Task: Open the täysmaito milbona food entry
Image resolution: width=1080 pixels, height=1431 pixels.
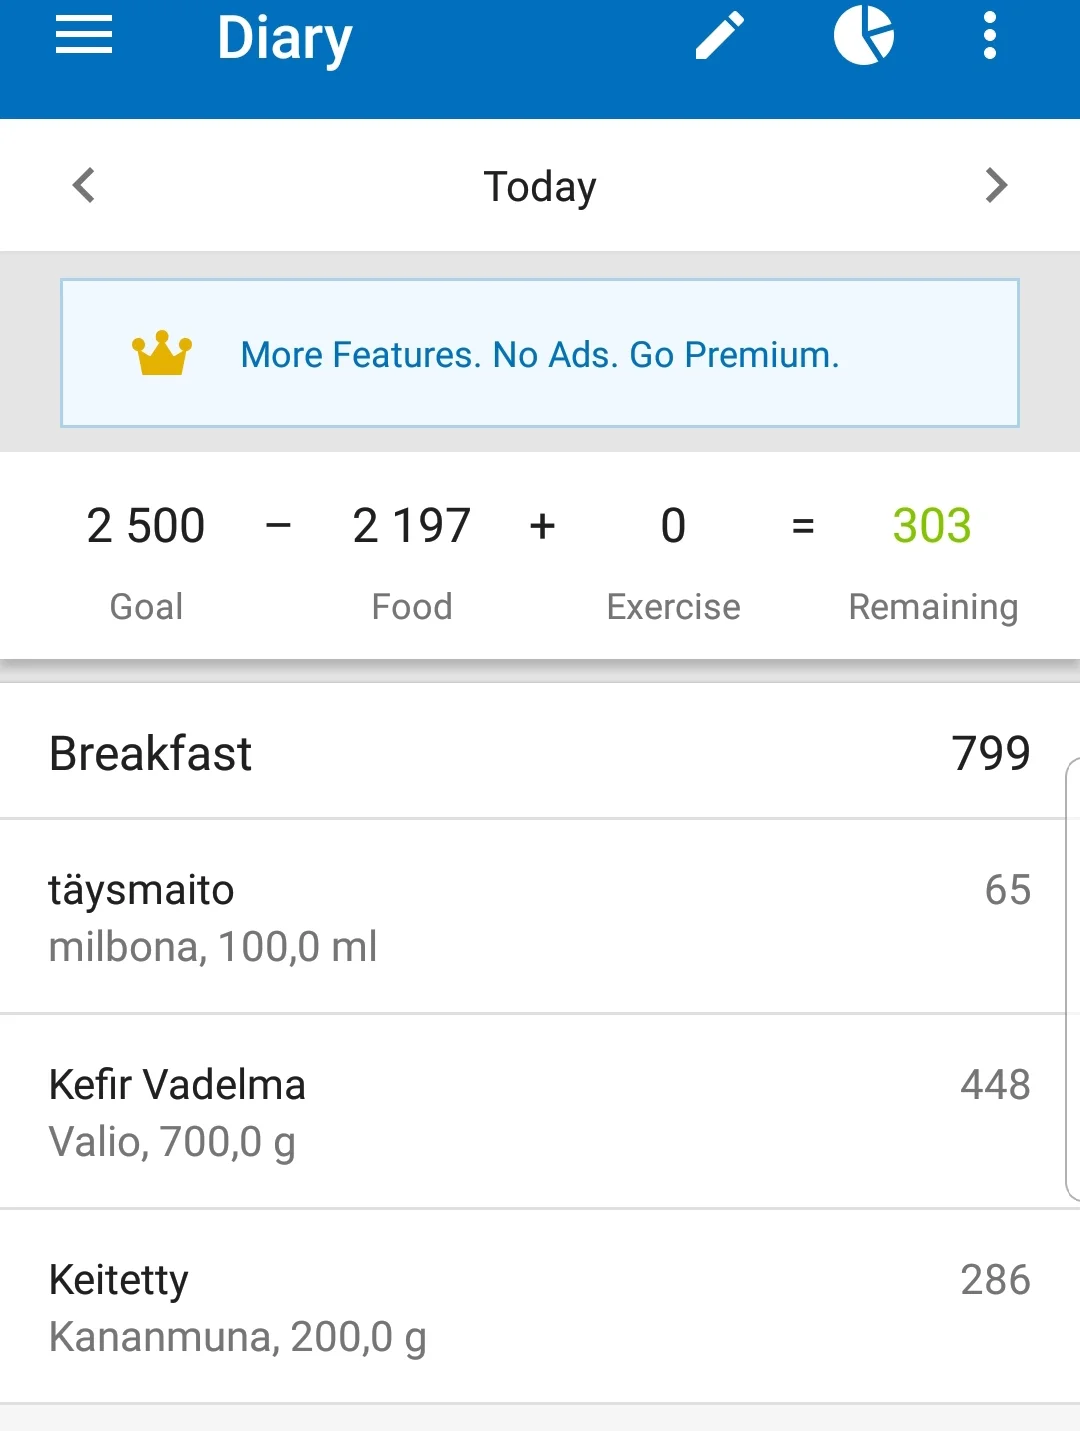Action: click(213, 917)
